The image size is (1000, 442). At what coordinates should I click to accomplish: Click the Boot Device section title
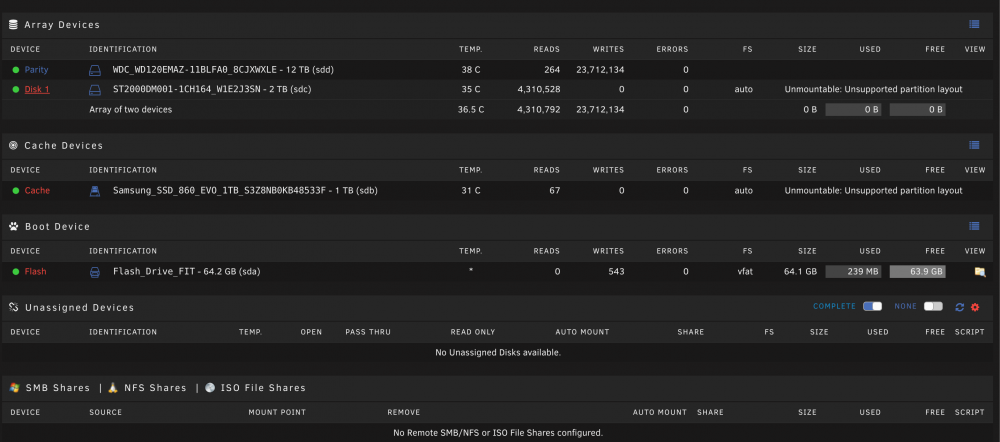[57, 226]
